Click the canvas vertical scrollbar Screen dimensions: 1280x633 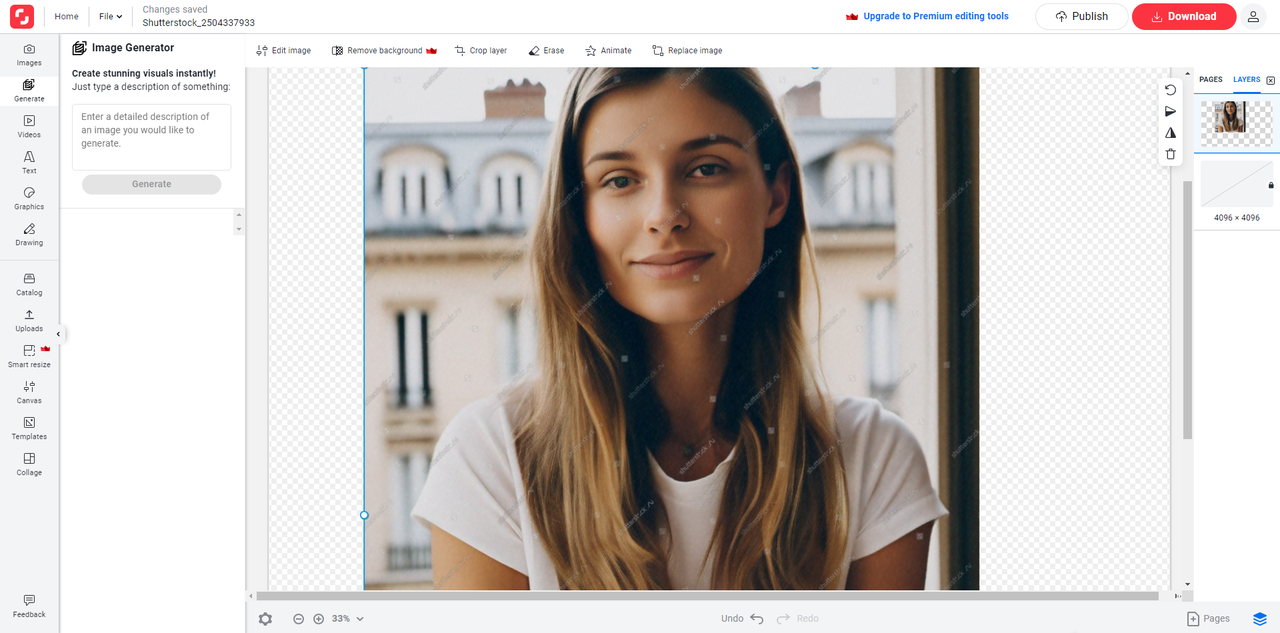pos(1187,310)
